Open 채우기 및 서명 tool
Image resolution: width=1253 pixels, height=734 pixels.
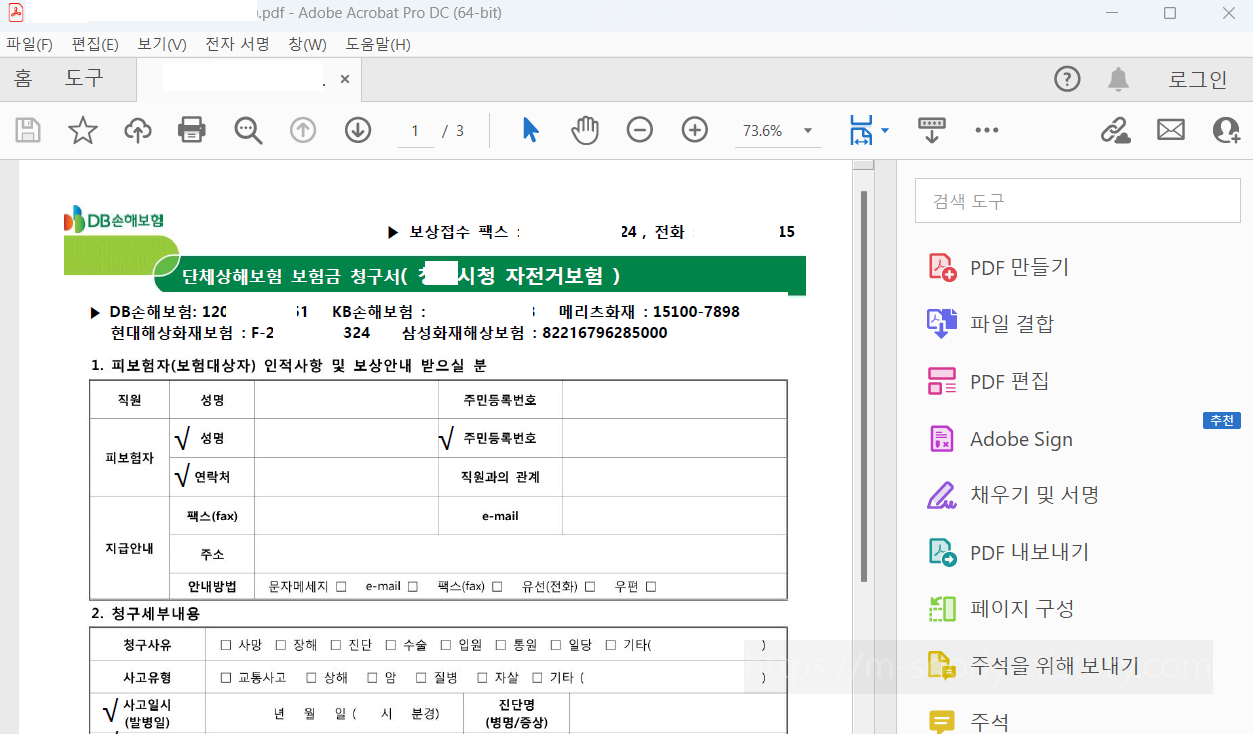pyautogui.click(x=1013, y=495)
